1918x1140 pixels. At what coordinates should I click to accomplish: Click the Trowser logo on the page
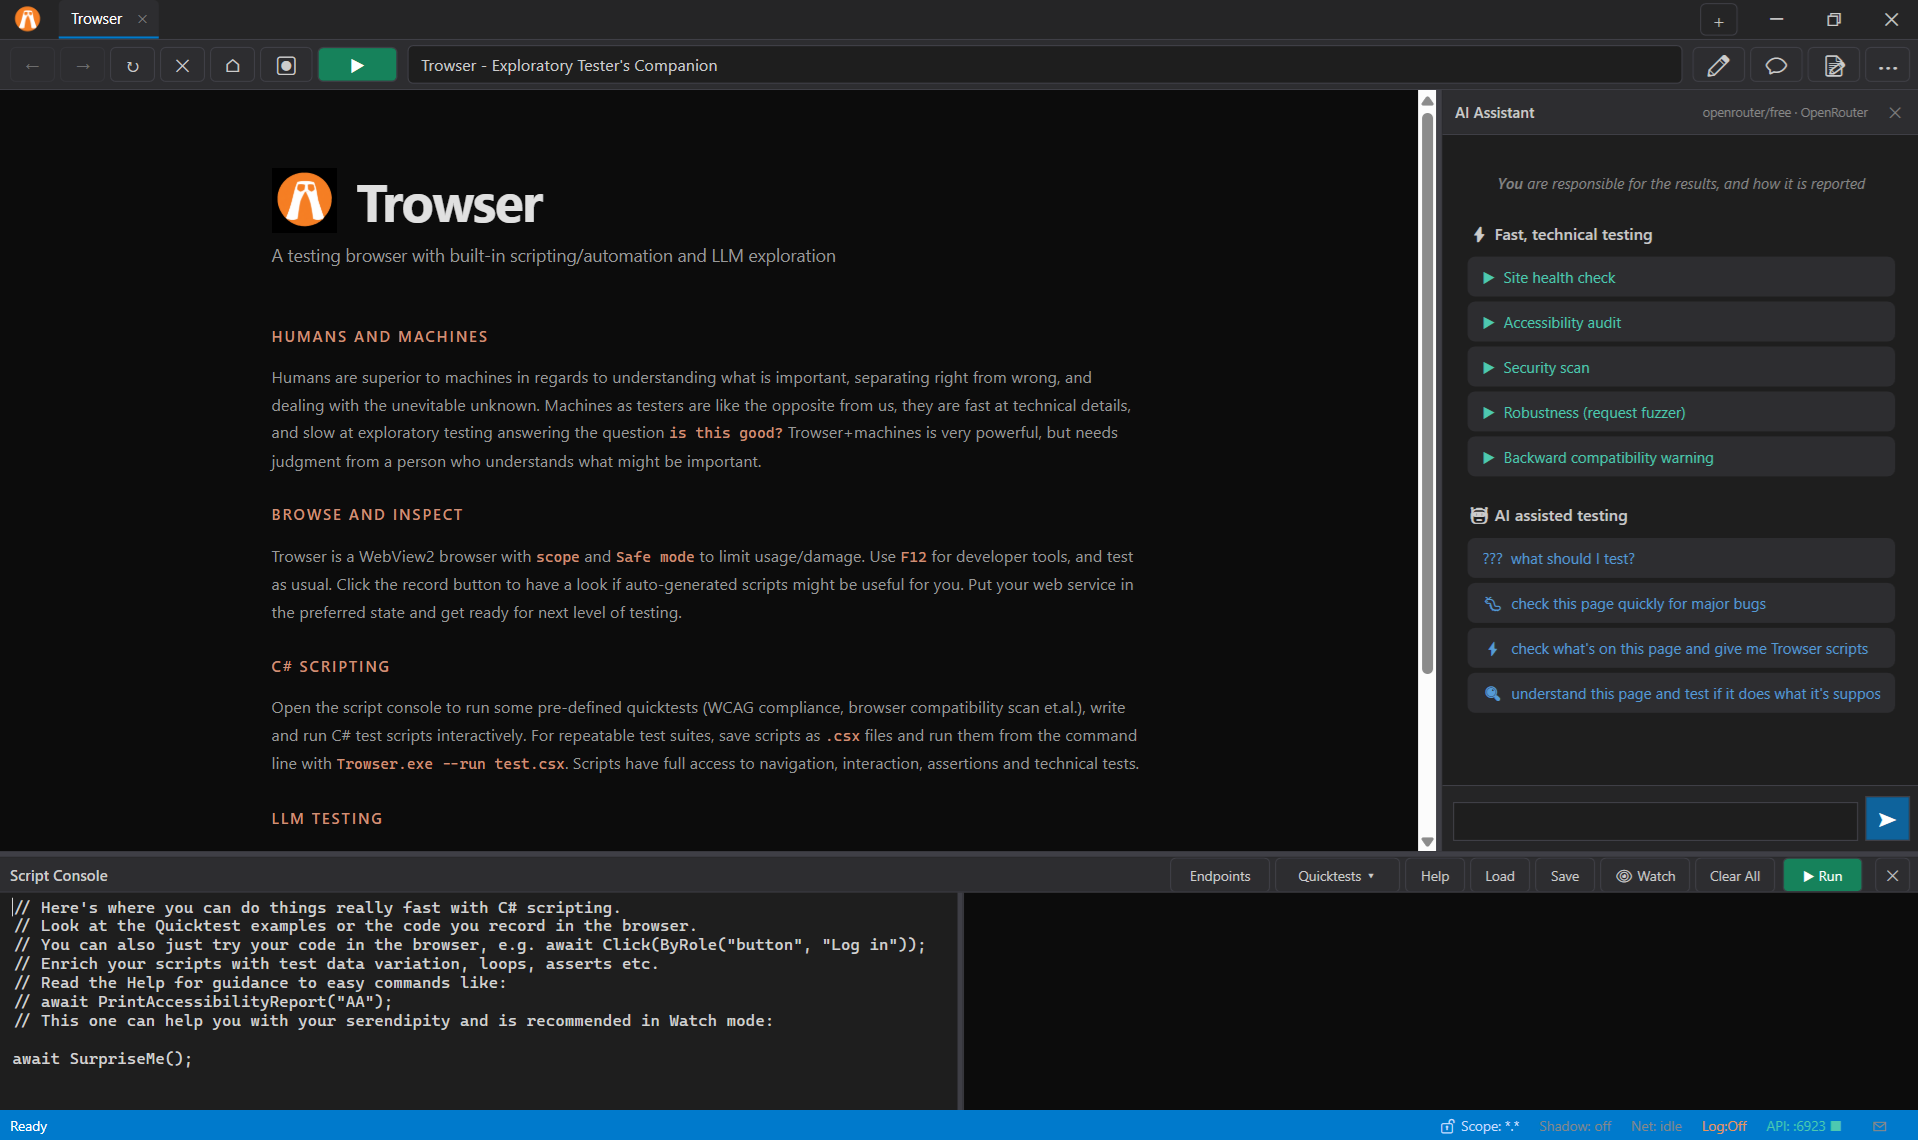(304, 200)
